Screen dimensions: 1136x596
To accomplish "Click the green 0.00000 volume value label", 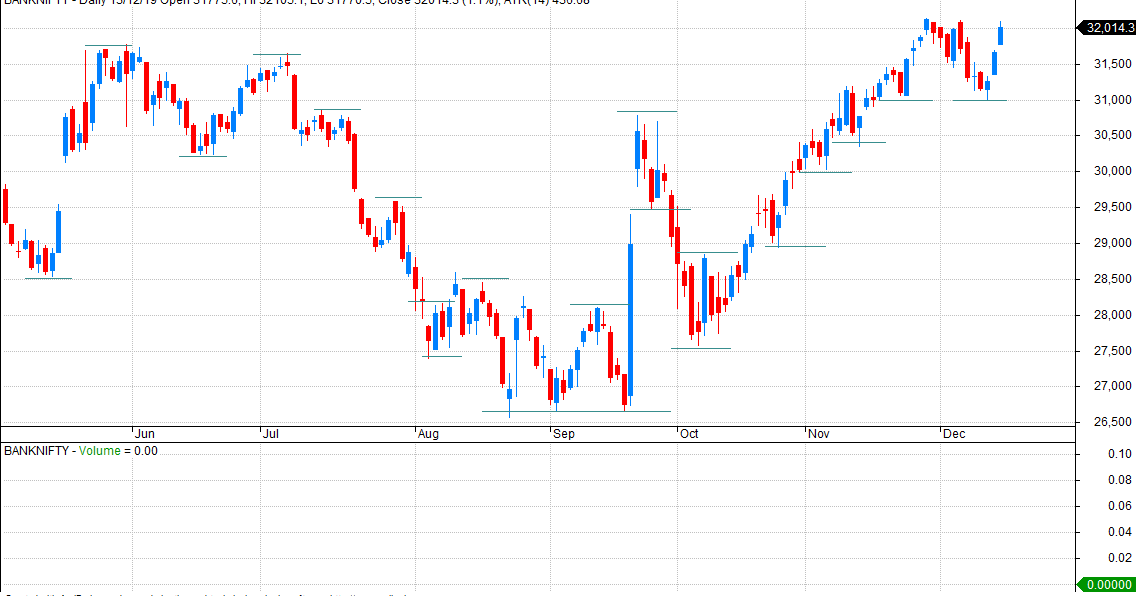I will pyautogui.click(x=1106, y=584).
